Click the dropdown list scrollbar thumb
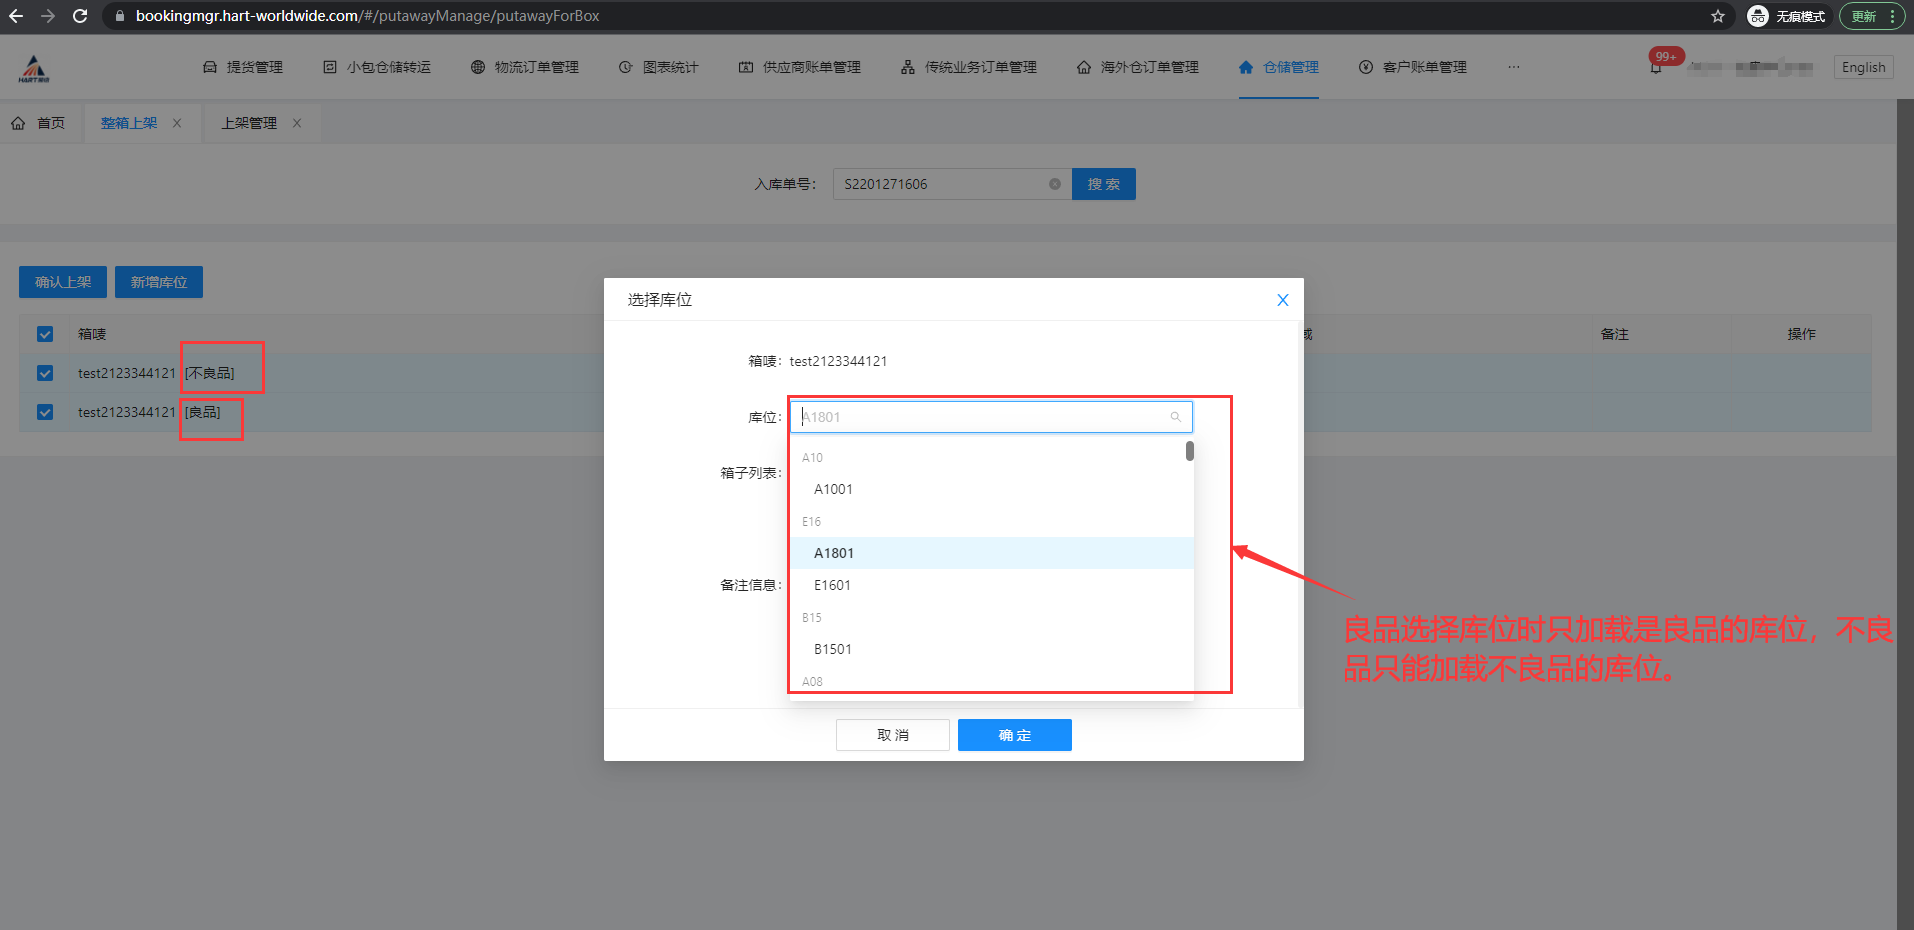The width and height of the screenshot is (1914, 930). tap(1189, 451)
